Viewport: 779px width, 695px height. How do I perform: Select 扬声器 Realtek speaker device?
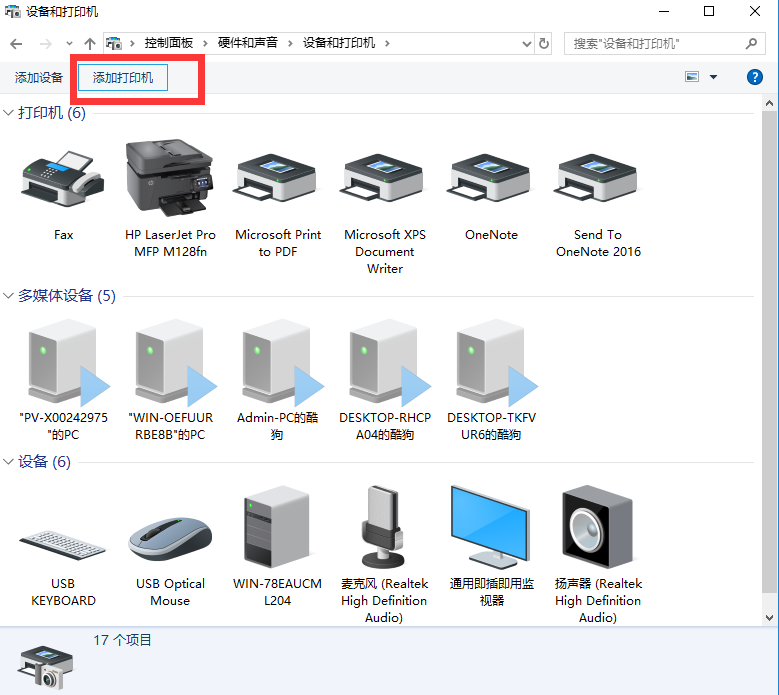(x=598, y=527)
